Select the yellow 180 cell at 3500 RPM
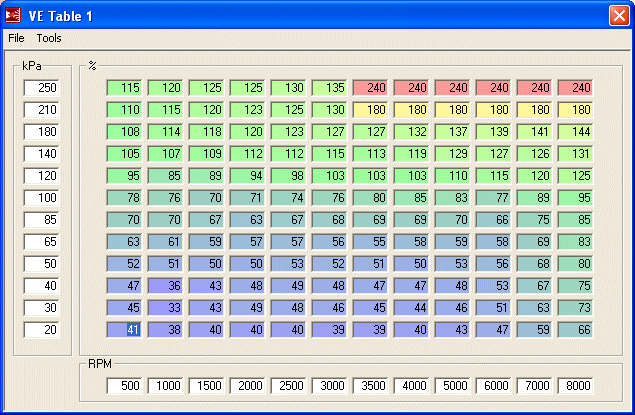 pyautogui.click(x=371, y=110)
